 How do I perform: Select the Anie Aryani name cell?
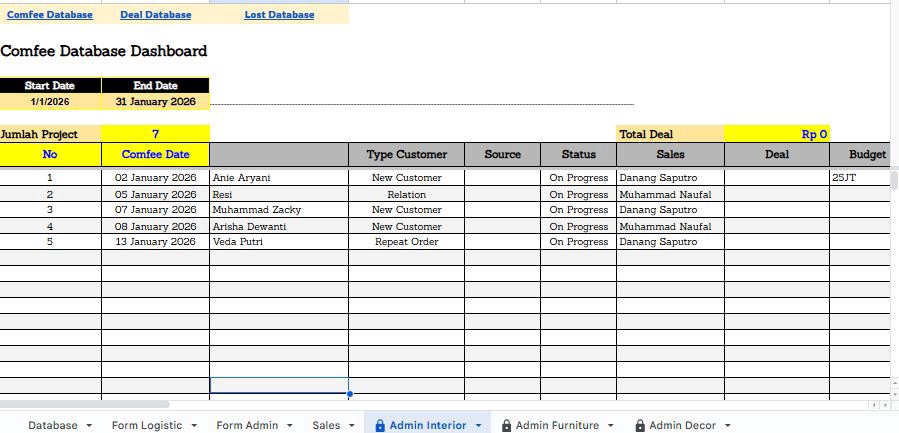278,178
